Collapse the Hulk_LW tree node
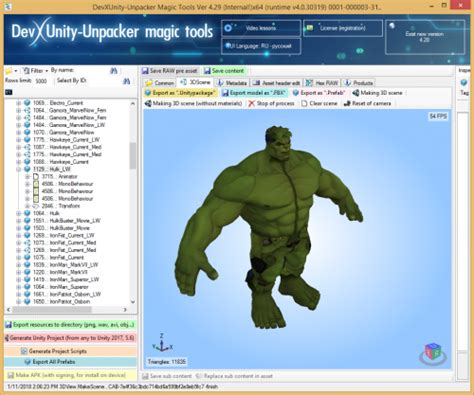Screen dimensions: 474x395 tap(19, 169)
